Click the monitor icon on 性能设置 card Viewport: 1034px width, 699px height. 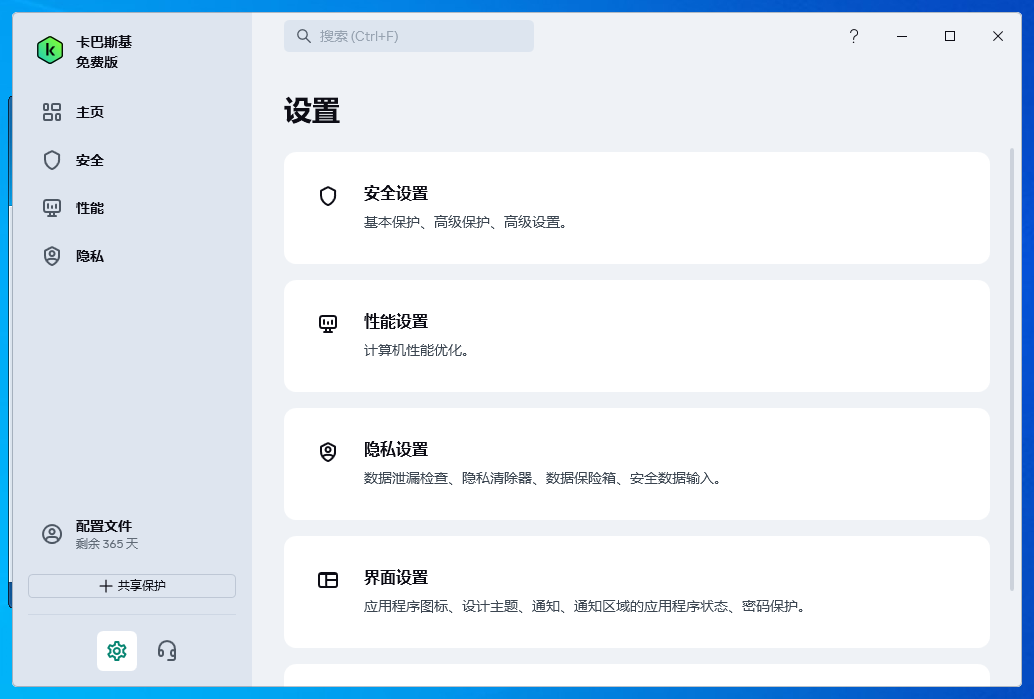[x=328, y=324]
